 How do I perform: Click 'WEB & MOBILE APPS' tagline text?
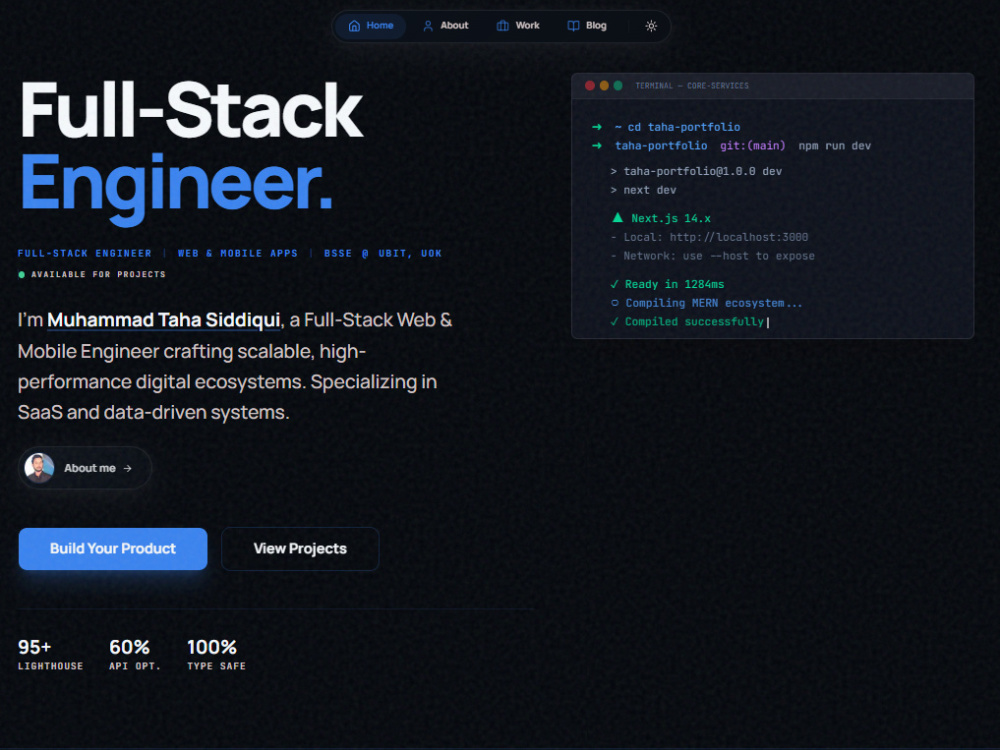coord(238,254)
